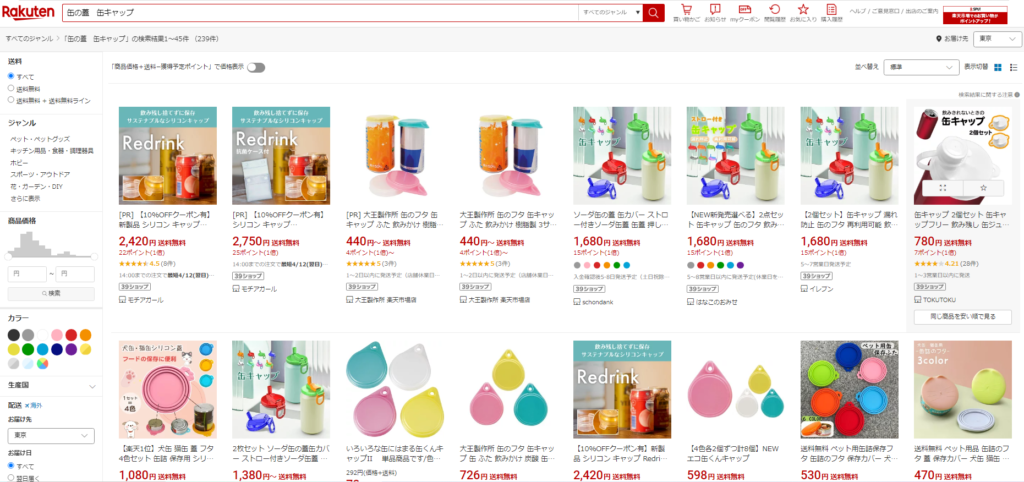Open the myクーポン coupon icon
This screenshot has width=1024, height=482.
pos(744,9)
